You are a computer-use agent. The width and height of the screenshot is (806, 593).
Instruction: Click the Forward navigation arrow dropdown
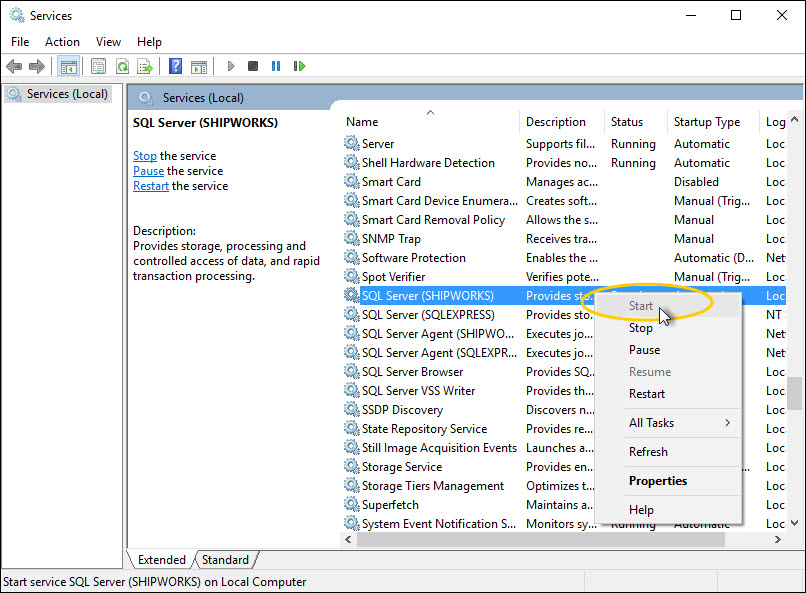click(x=39, y=66)
